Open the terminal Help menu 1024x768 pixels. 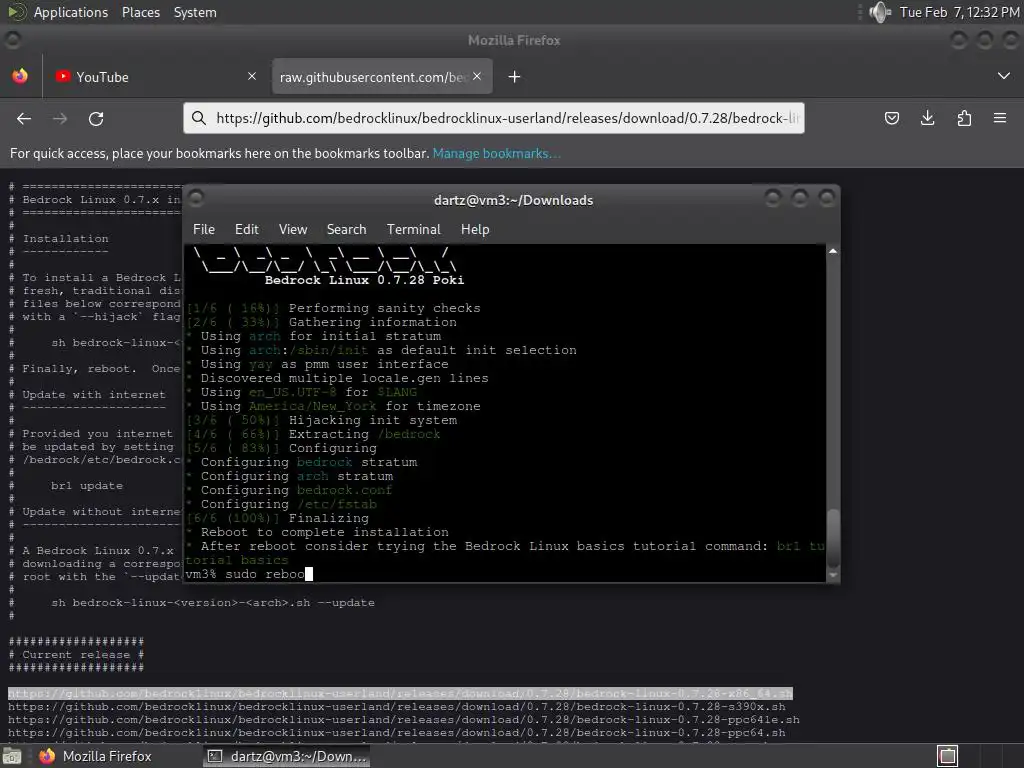[475, 229]
